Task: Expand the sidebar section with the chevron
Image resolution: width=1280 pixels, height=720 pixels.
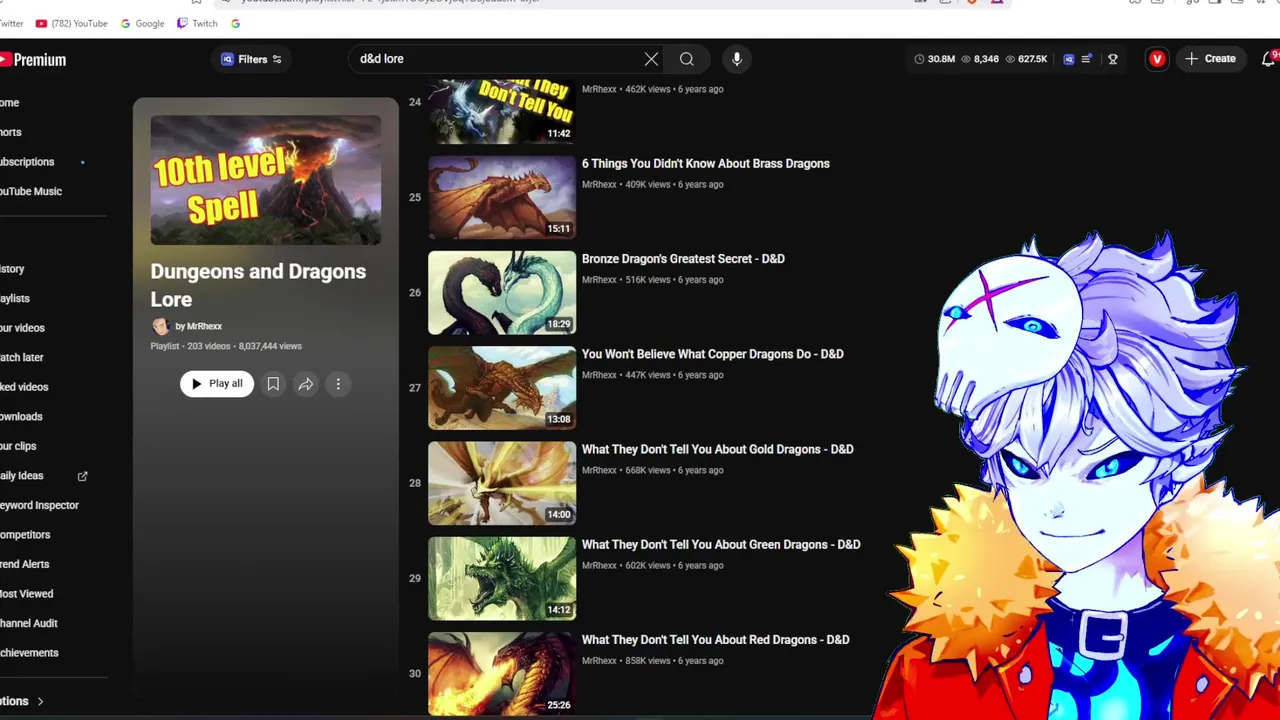Action: point(40,702)
